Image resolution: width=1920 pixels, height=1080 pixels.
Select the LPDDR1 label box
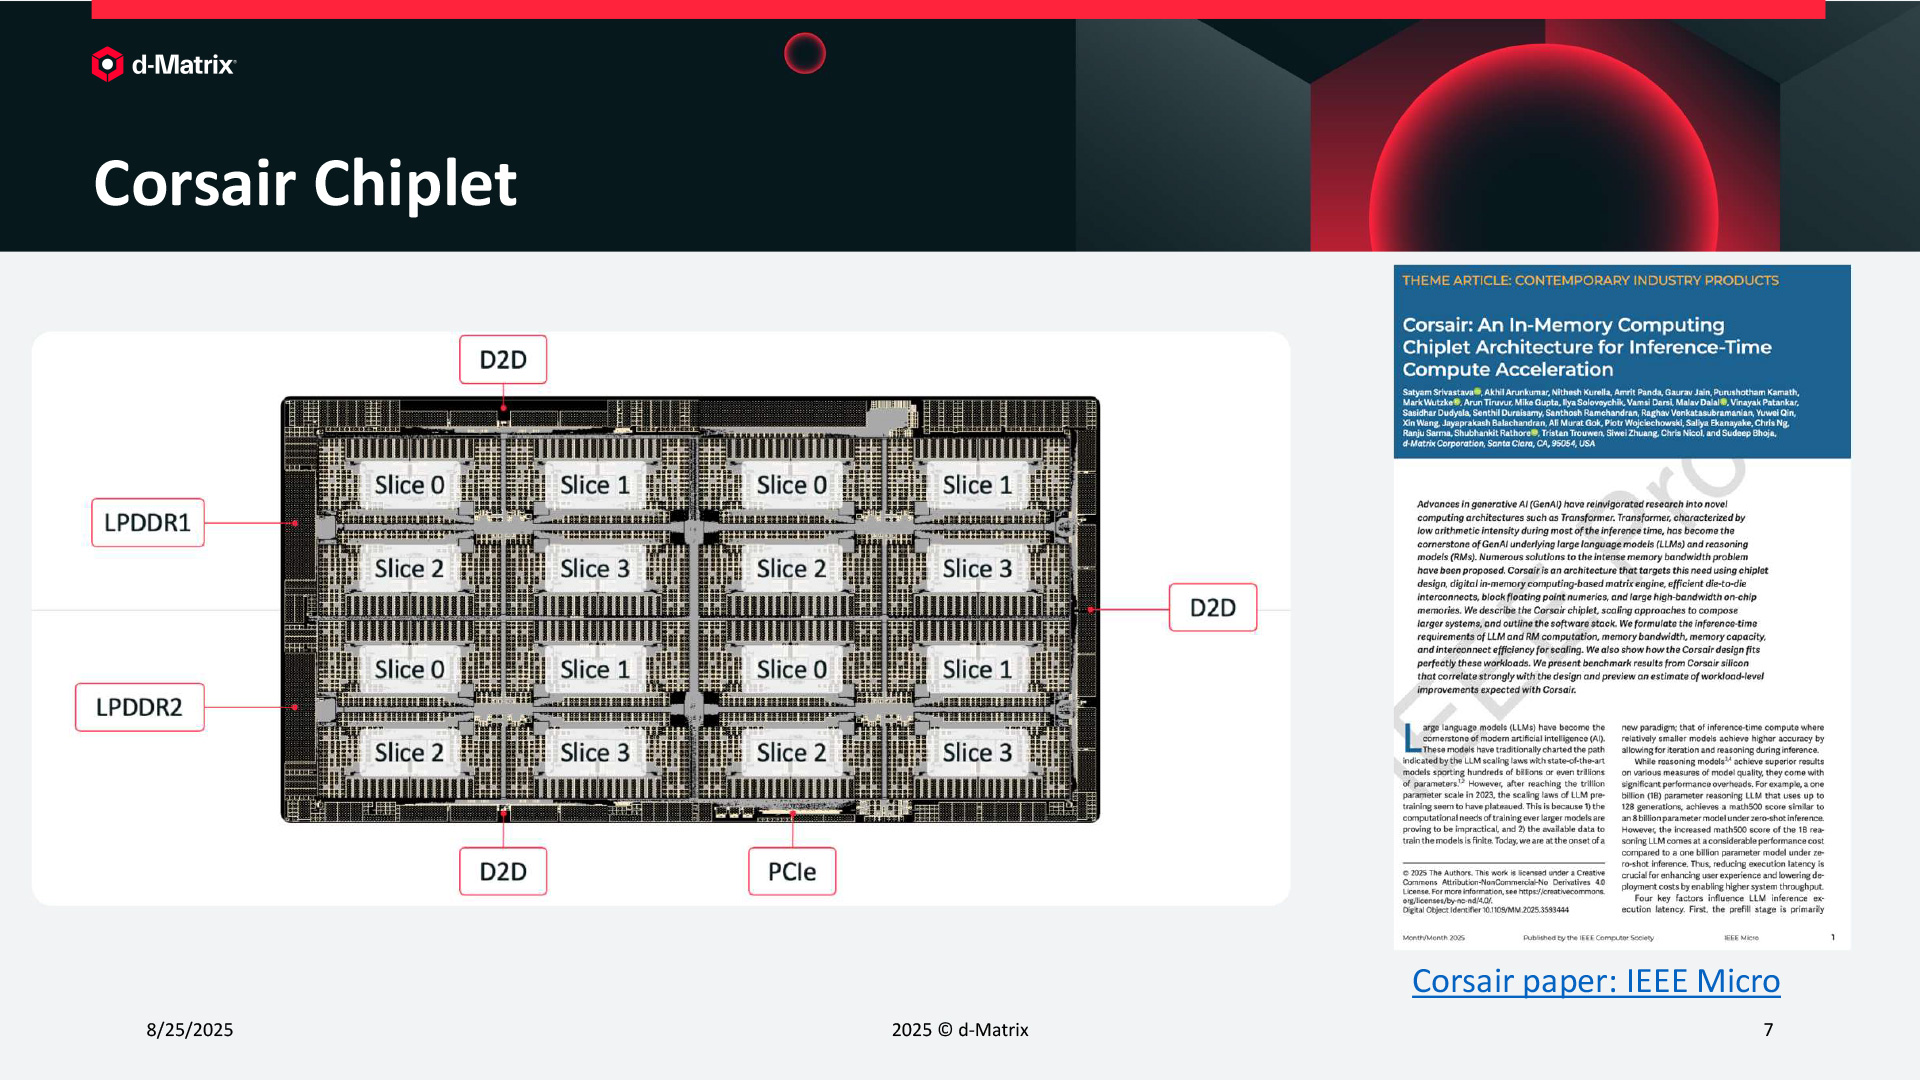[x=148, y=523]
